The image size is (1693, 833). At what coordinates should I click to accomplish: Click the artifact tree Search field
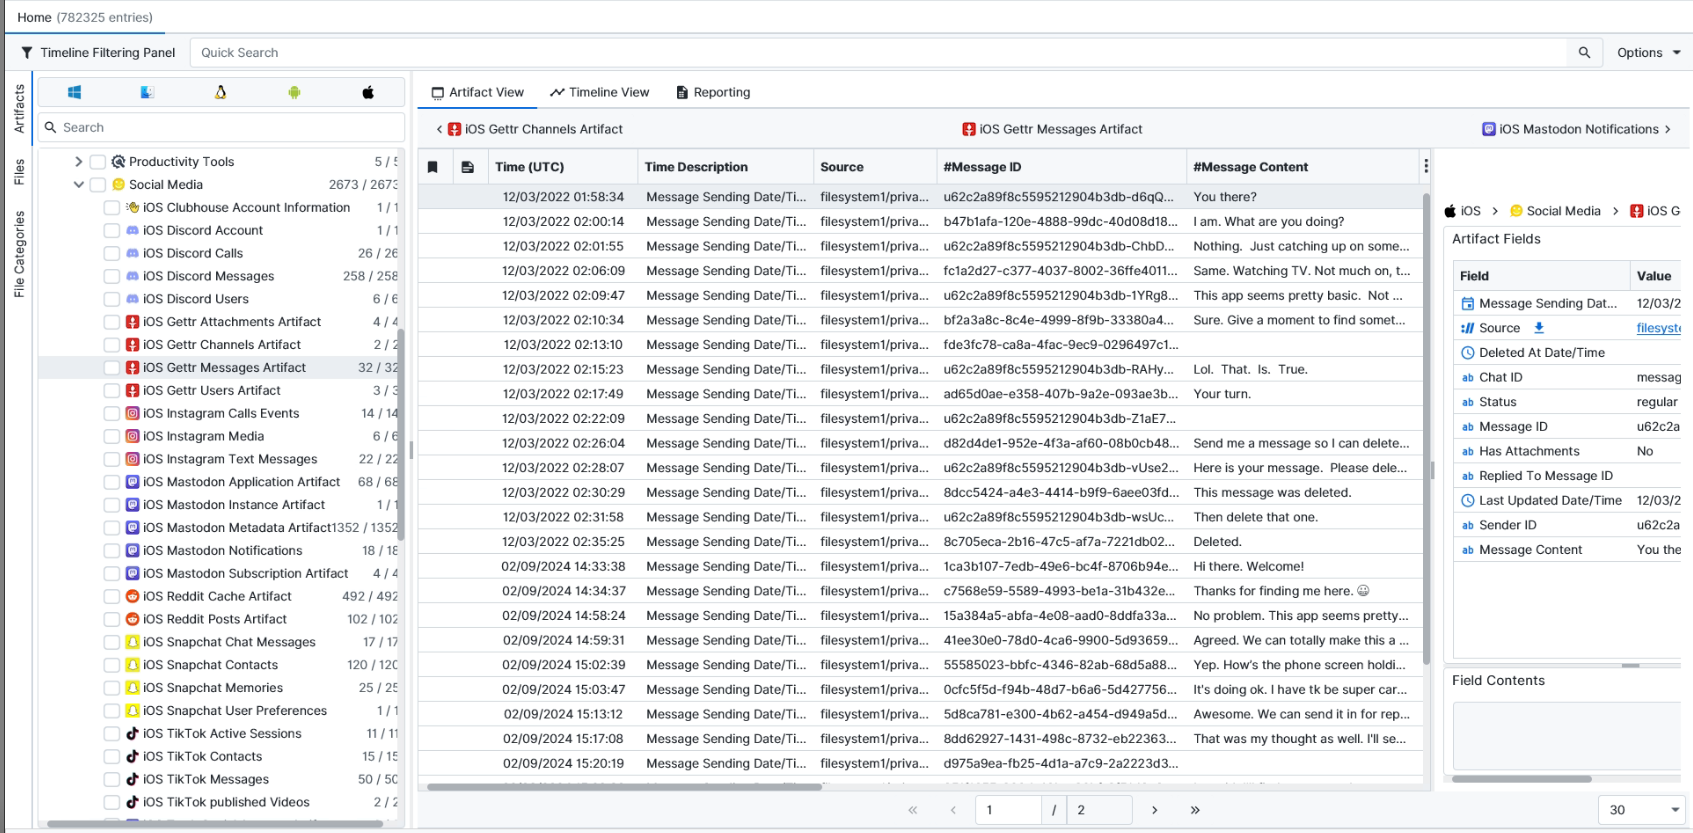coord(222,127)
